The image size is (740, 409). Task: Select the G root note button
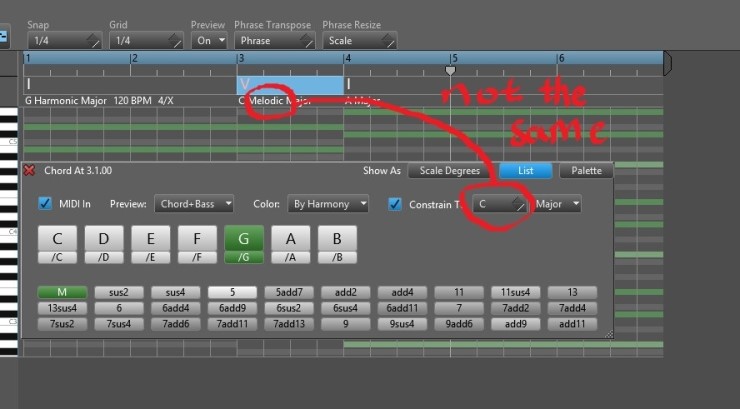[x=244, y=239]
